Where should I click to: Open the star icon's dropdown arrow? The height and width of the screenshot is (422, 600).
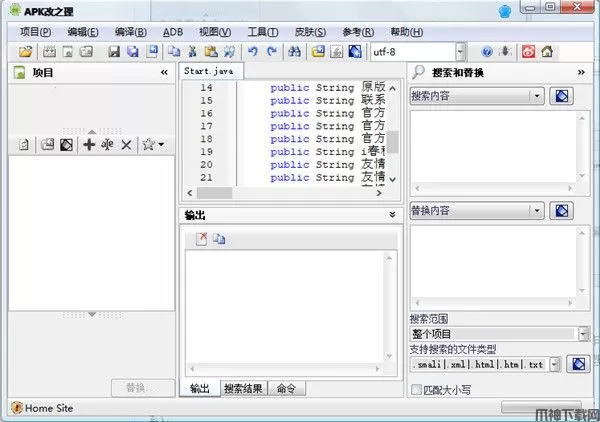point(161,145)
